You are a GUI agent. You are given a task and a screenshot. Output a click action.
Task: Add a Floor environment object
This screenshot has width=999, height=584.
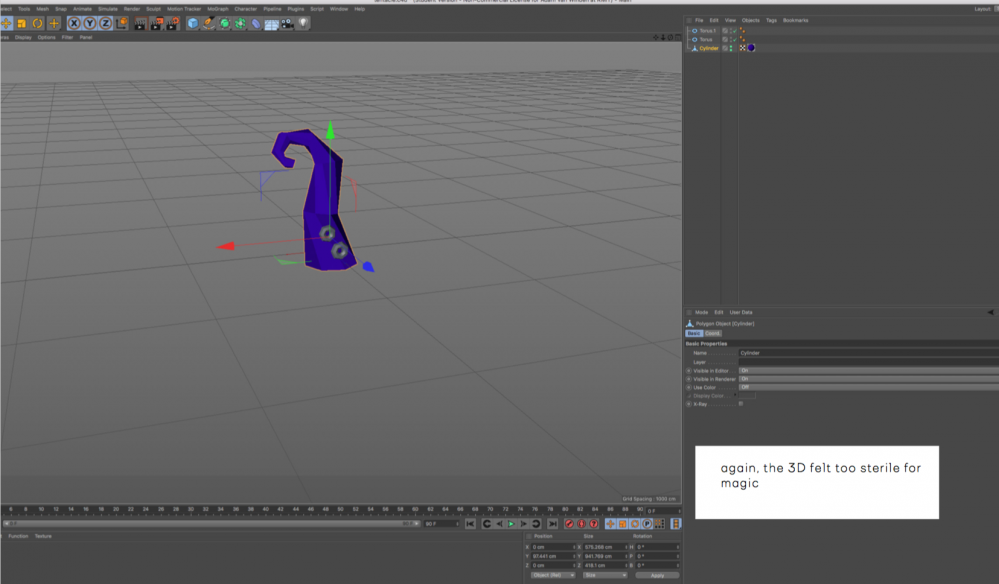click(x=271, y=24)
